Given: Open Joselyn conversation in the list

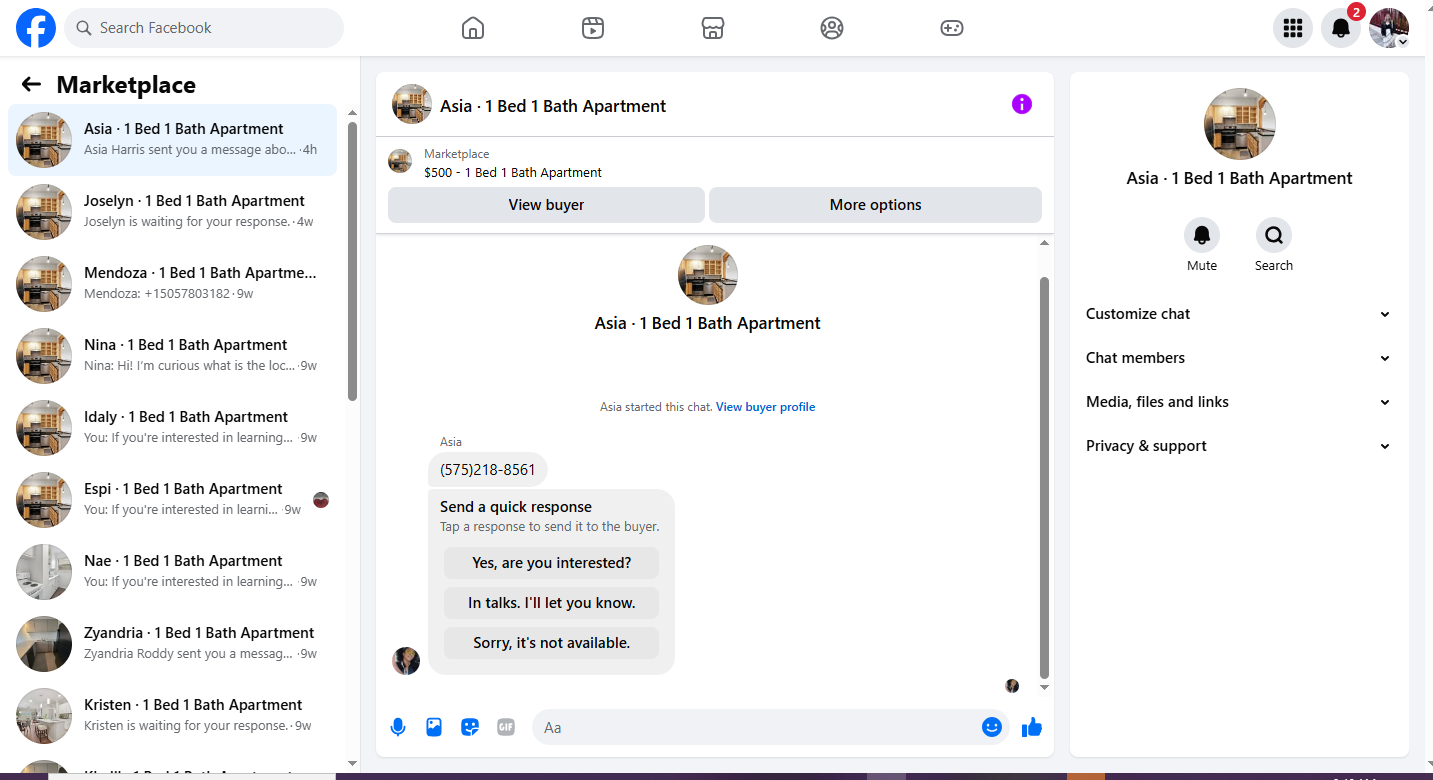Looking at the screenshot, I should tap(173, 212).
